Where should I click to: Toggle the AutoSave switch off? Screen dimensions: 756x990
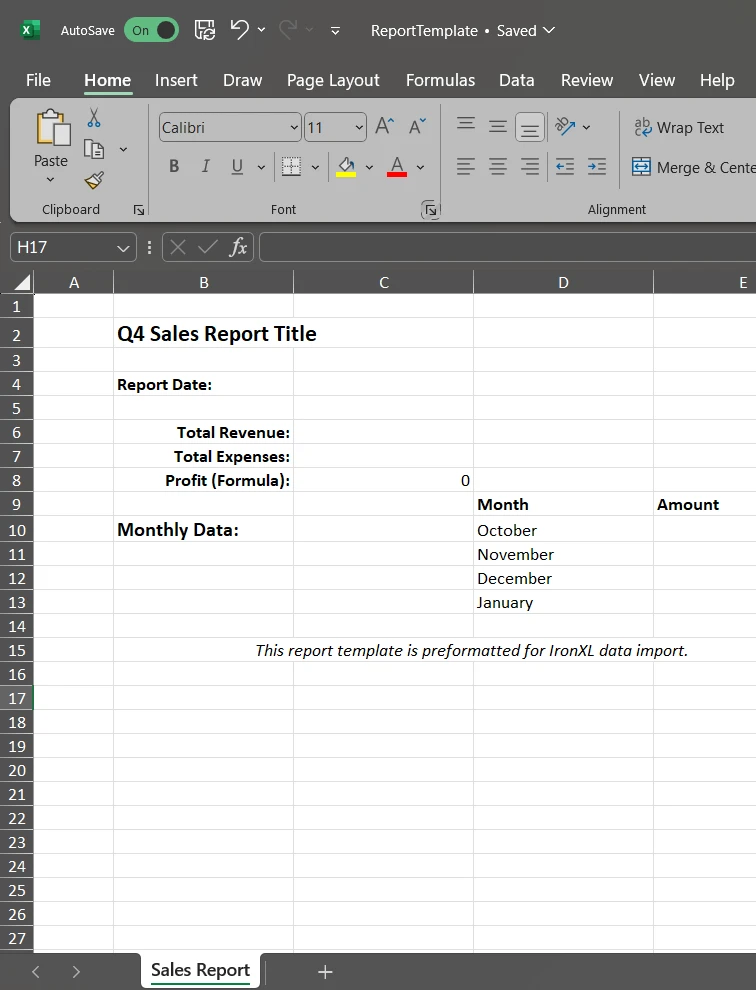tap(151, 30)
